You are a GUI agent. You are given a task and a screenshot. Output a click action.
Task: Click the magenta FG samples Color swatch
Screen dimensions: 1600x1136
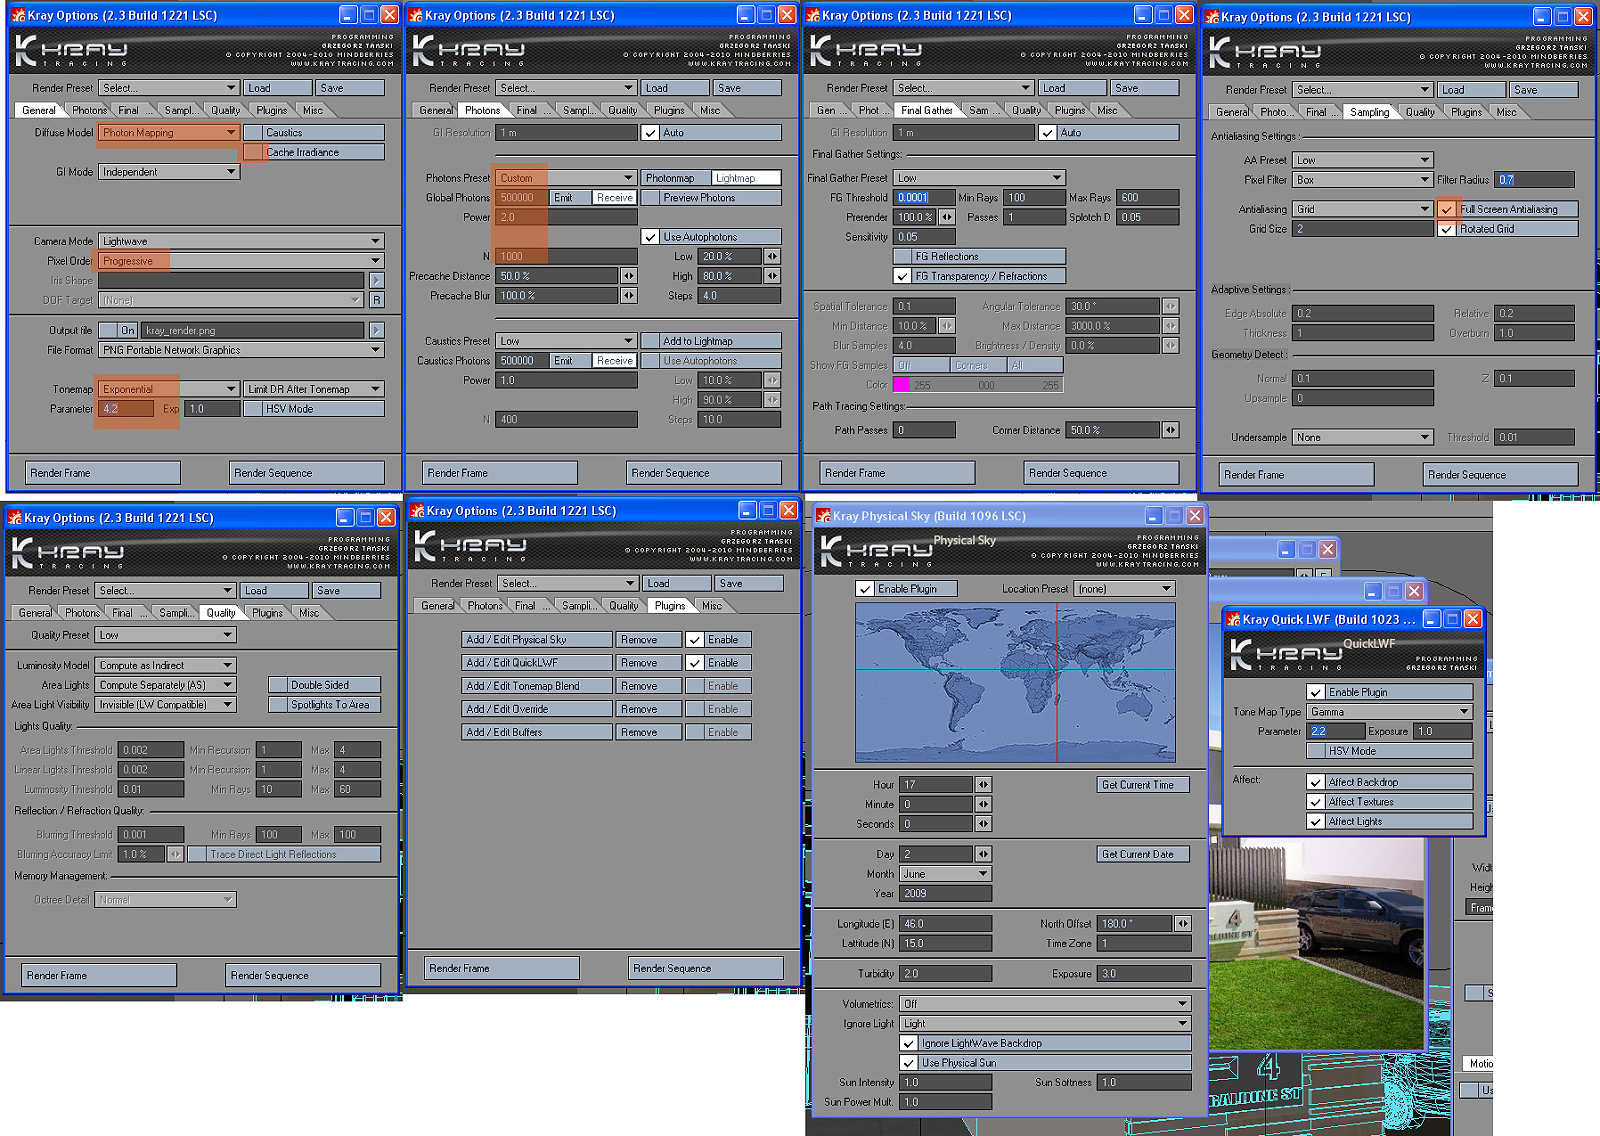901,385
